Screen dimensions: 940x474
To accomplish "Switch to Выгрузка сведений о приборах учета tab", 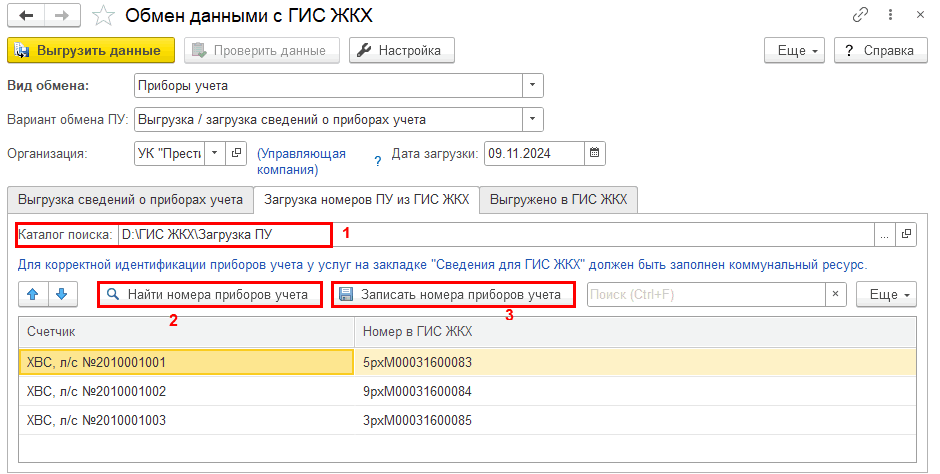I will tap(130, 200).
